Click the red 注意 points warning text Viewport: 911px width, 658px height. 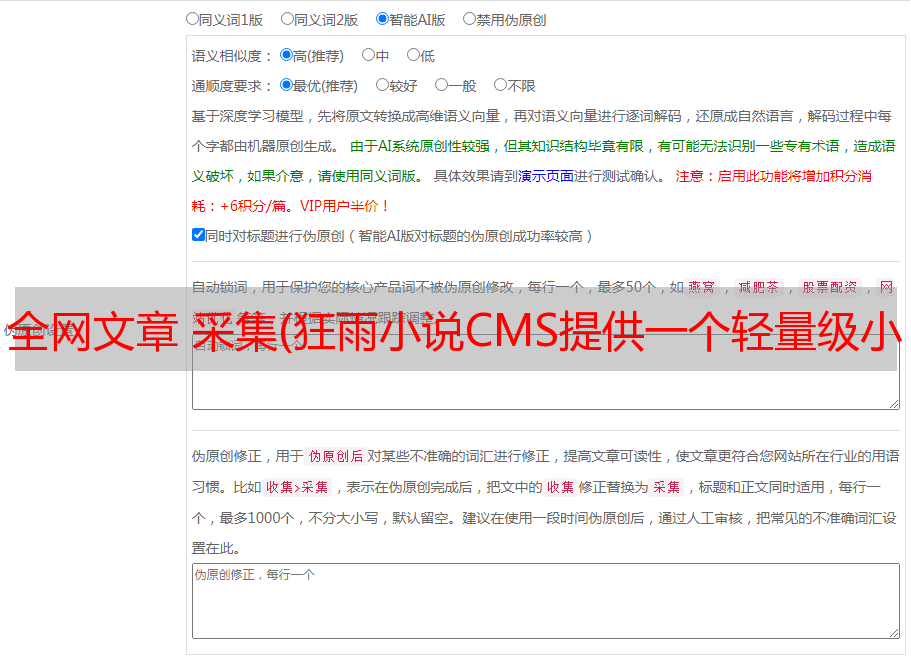point(531,191)
